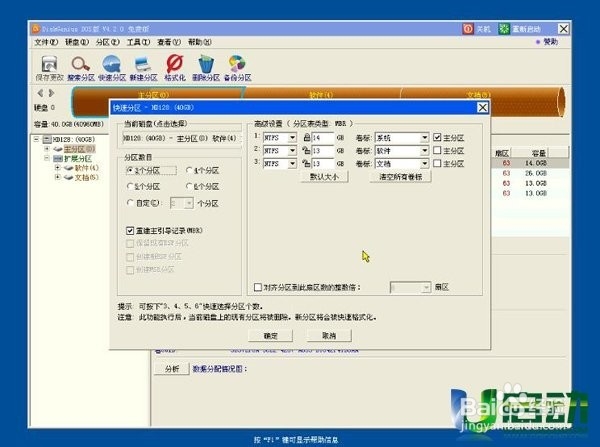The width and height of the screenshot is (600, 447).
Task: Expand the 软件(4) tree node
Action: coord(57,168)
